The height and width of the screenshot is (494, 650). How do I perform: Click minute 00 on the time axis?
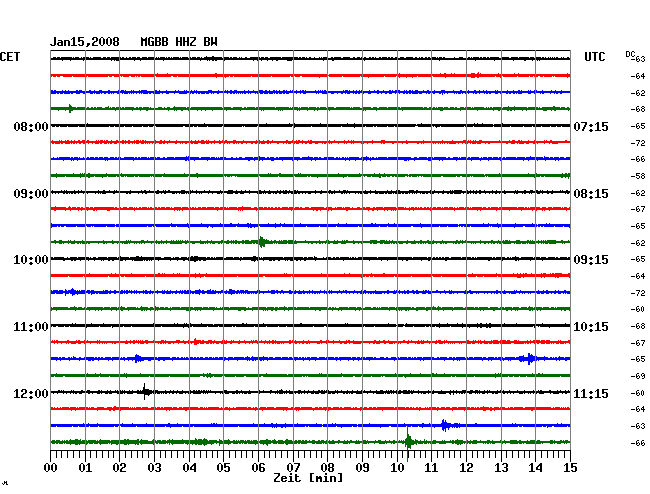(x=50, y=467)
